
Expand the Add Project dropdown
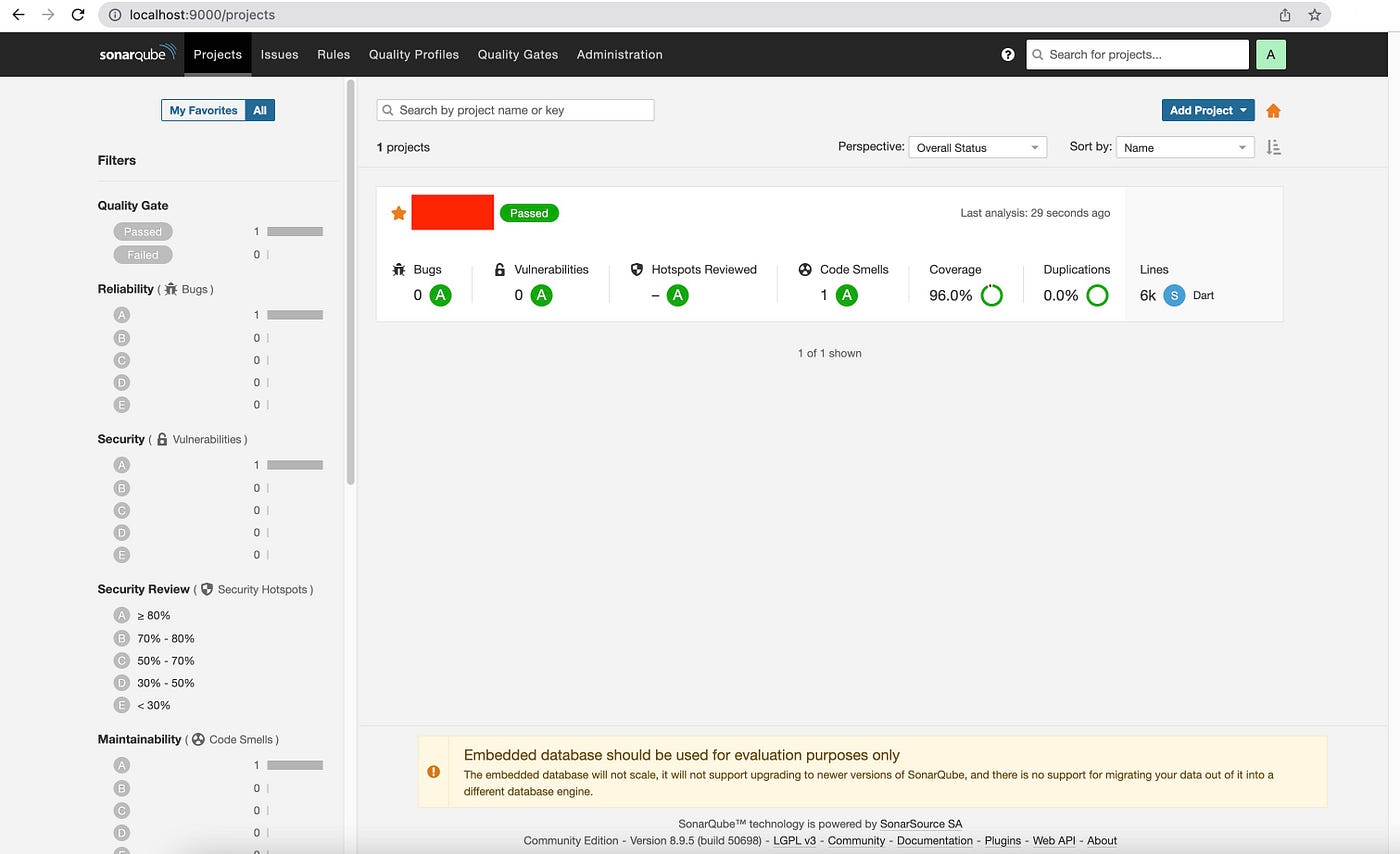1208,110
